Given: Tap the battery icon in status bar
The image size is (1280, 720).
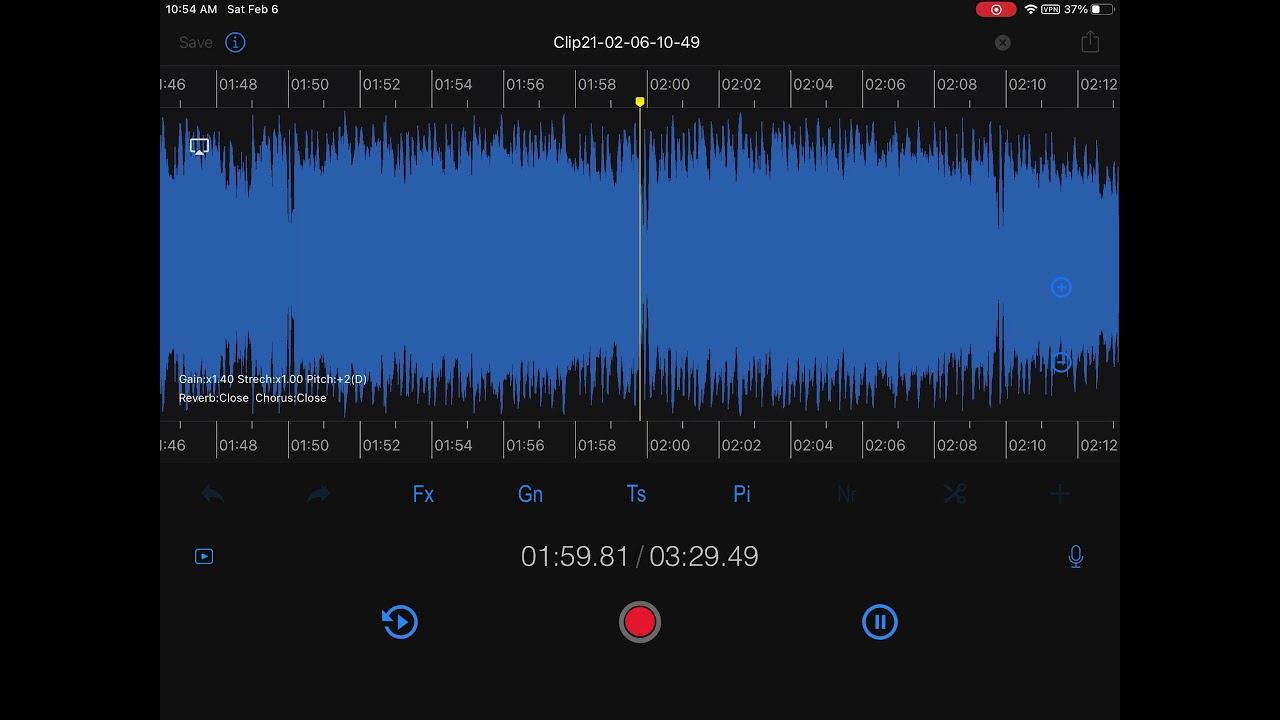Looking at the screenshot, I should 1102,9.
